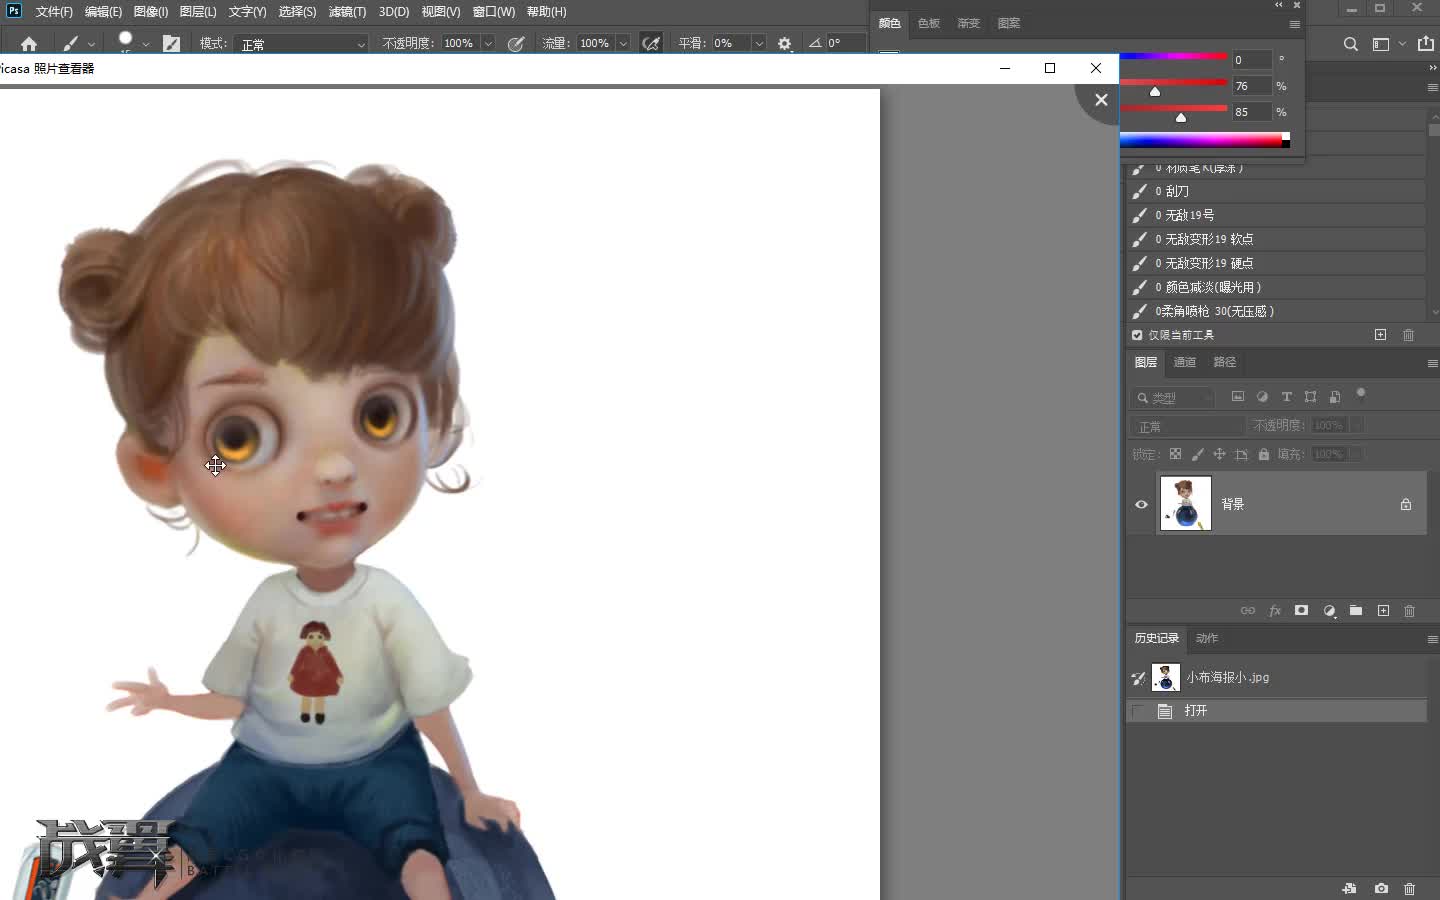Create new tool preset plus icon

[1381, 335]
